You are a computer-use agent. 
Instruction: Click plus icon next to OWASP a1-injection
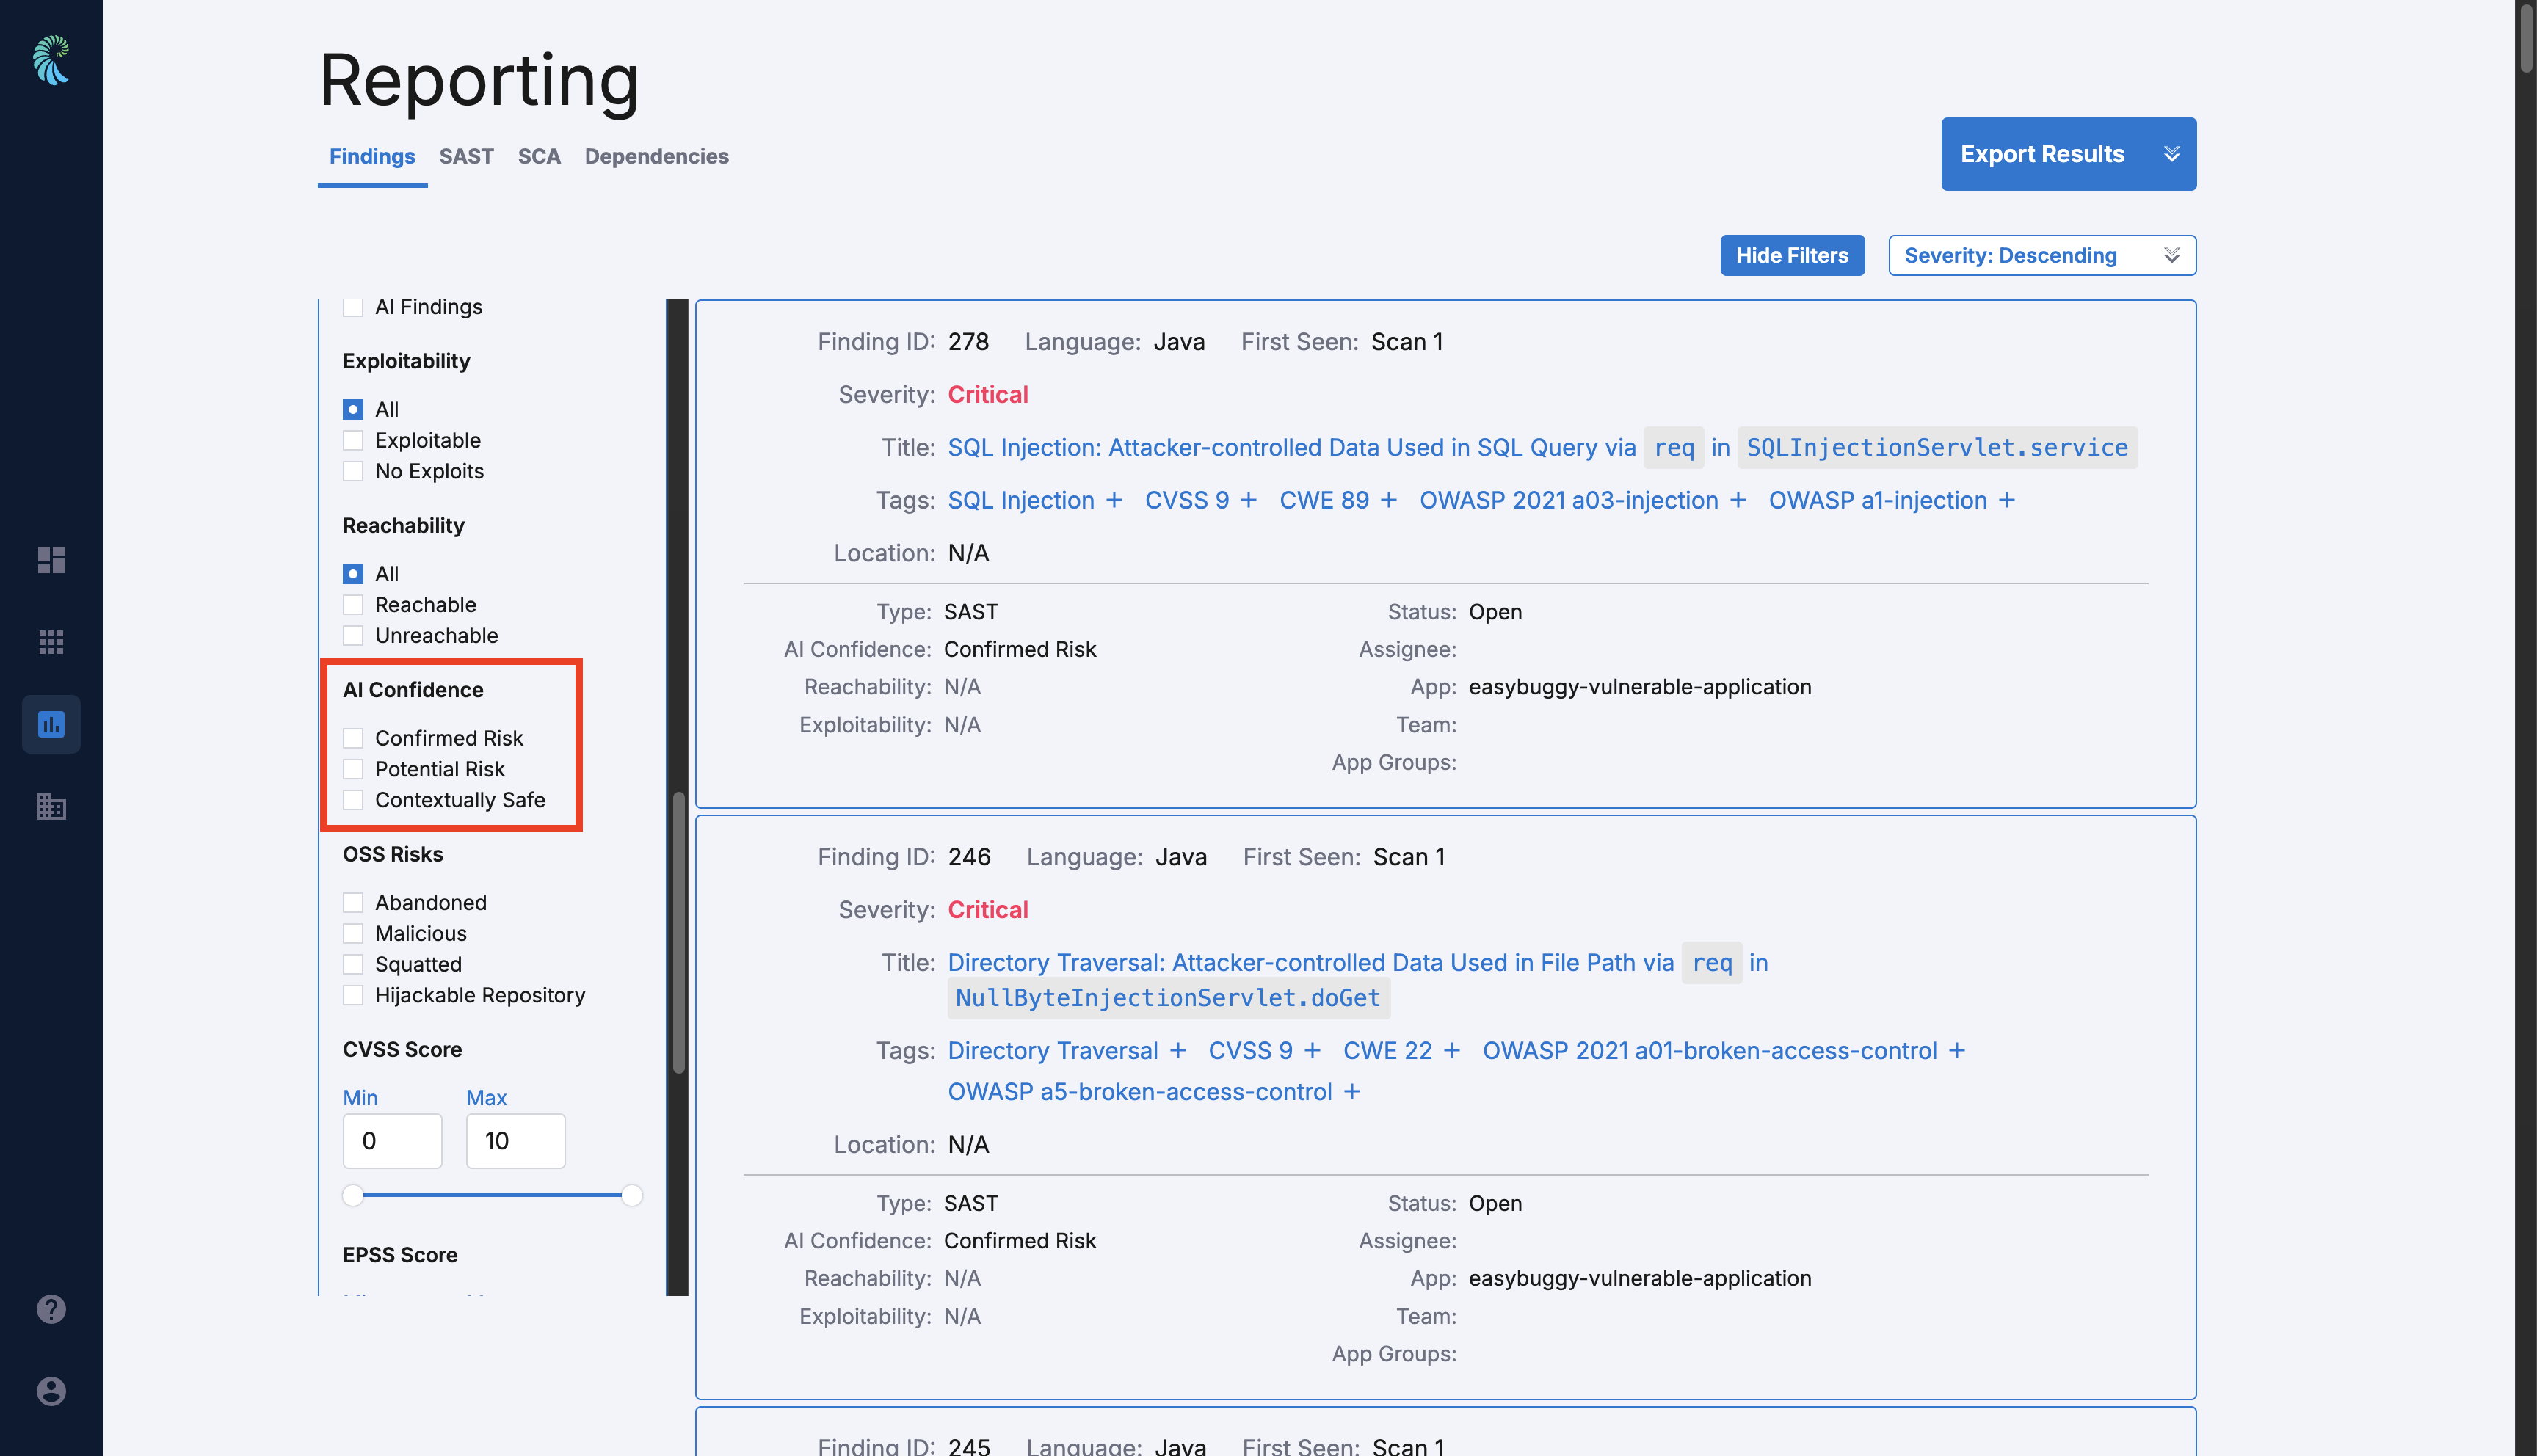(x=2007, y=500)
